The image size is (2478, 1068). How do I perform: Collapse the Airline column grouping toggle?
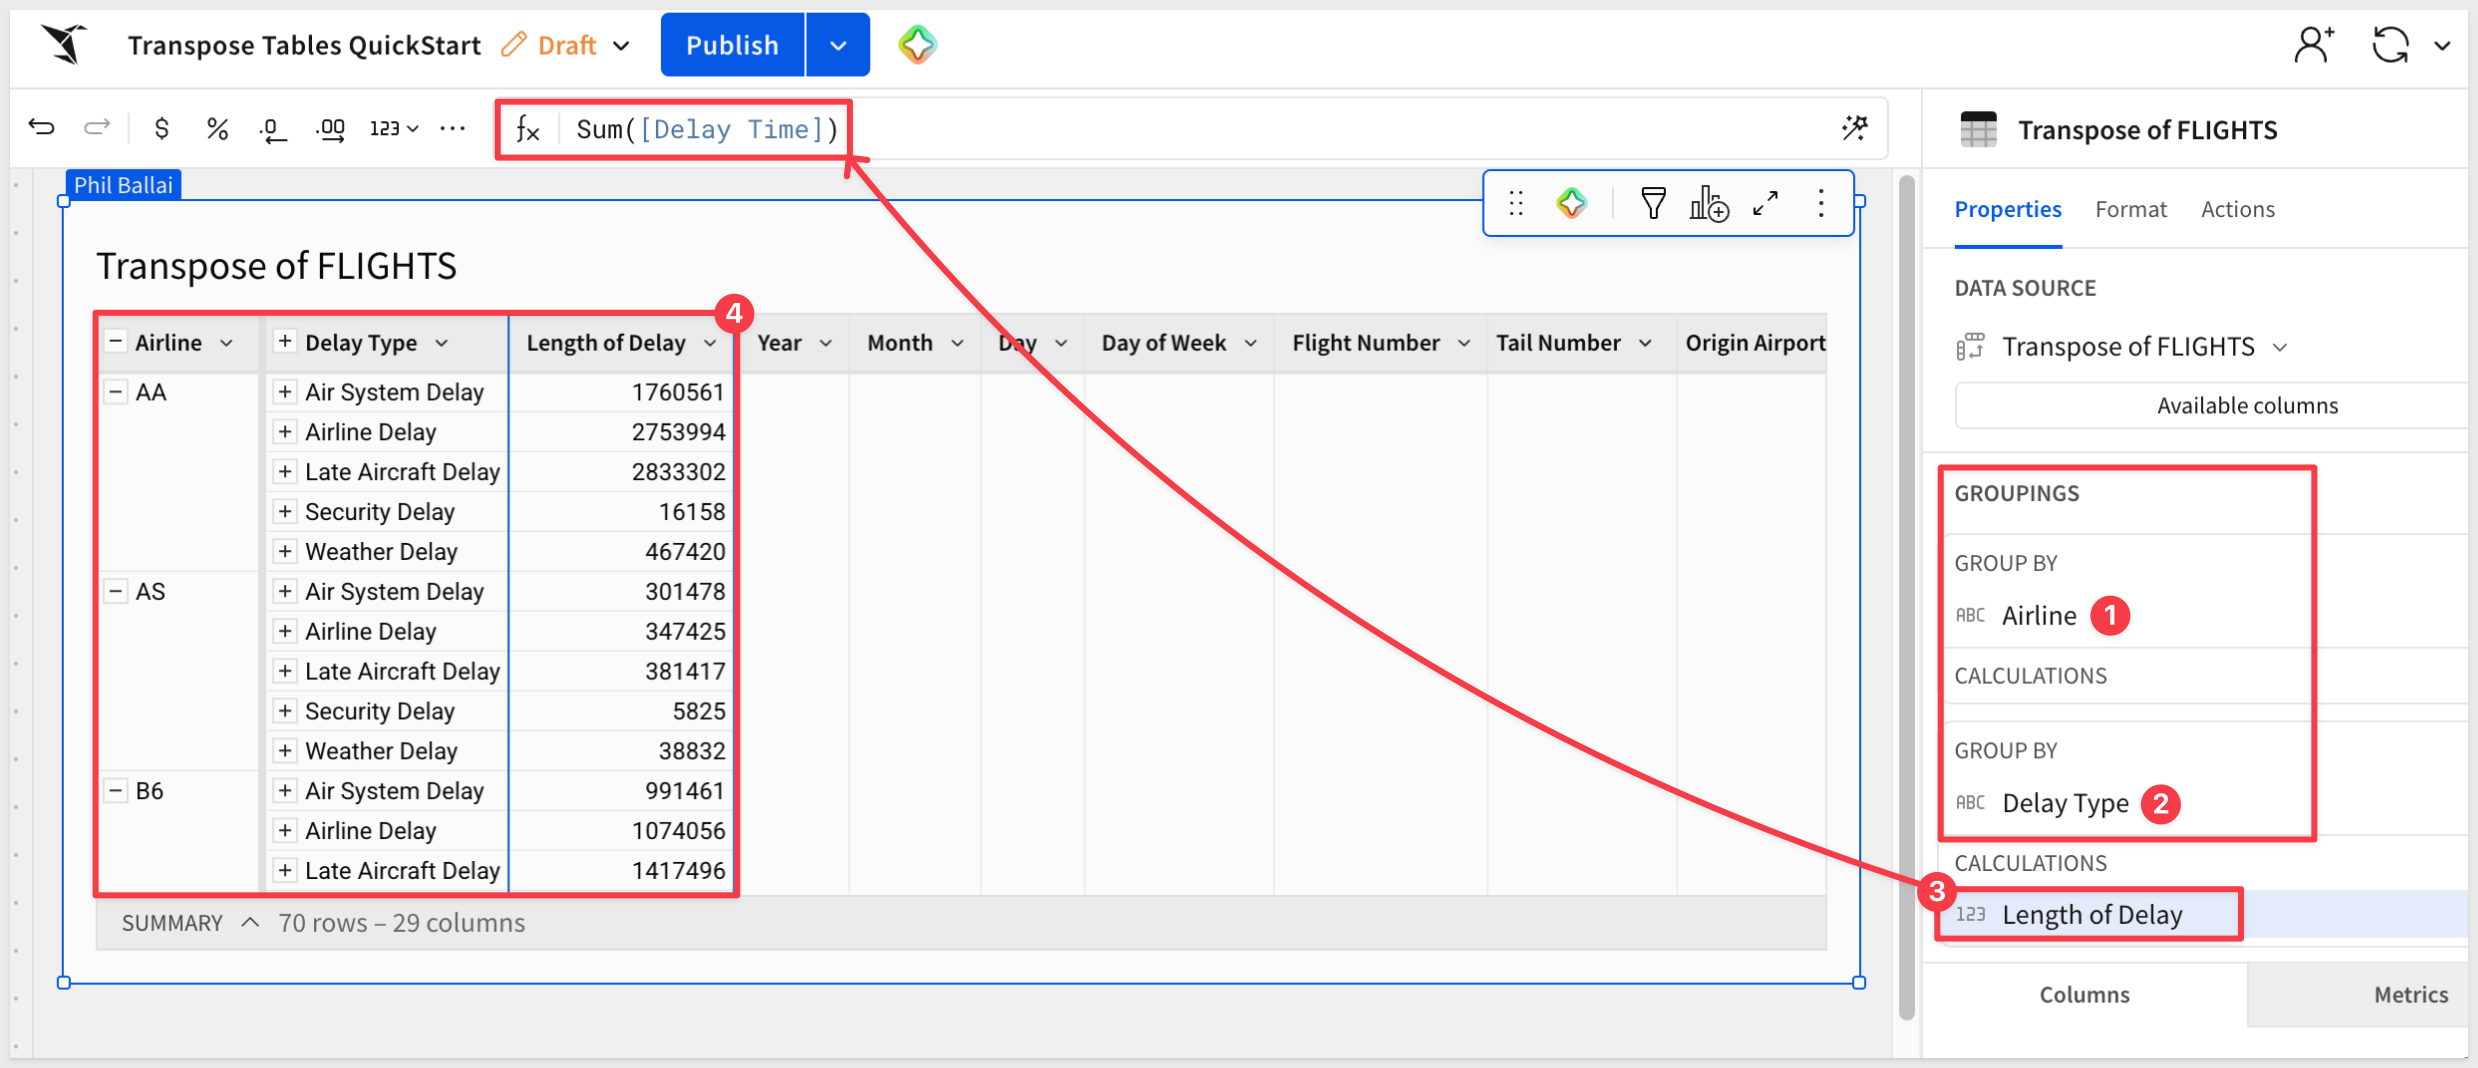(x=116, y=342)
